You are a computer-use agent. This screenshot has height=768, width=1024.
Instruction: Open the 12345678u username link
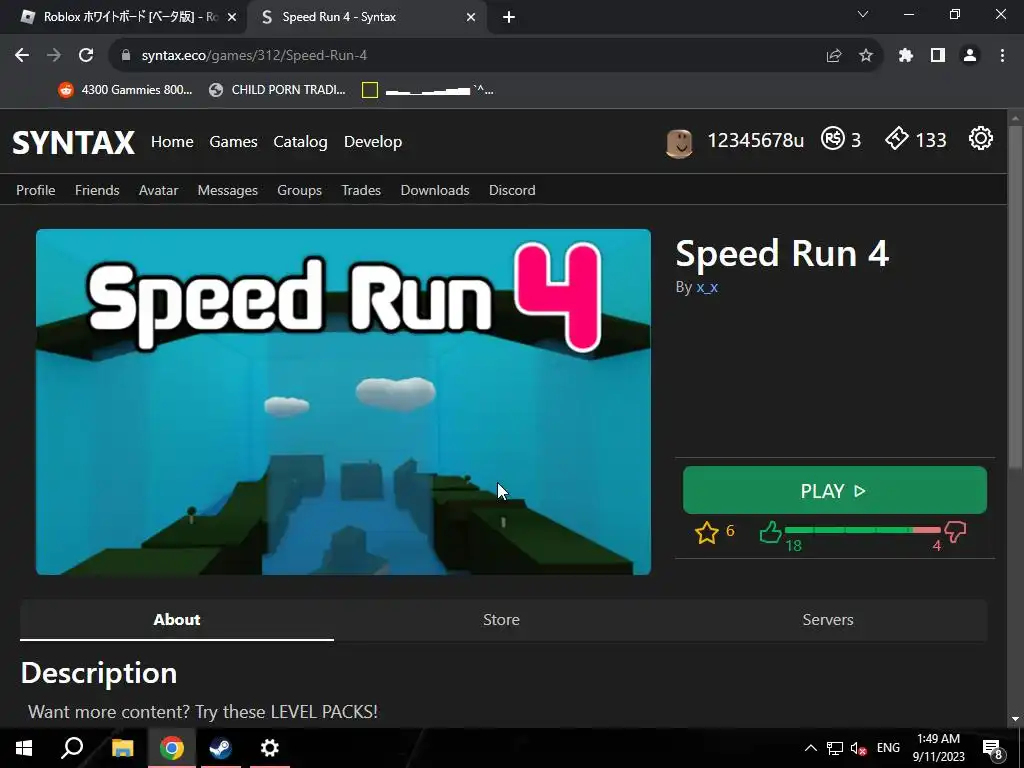[756, 140]
